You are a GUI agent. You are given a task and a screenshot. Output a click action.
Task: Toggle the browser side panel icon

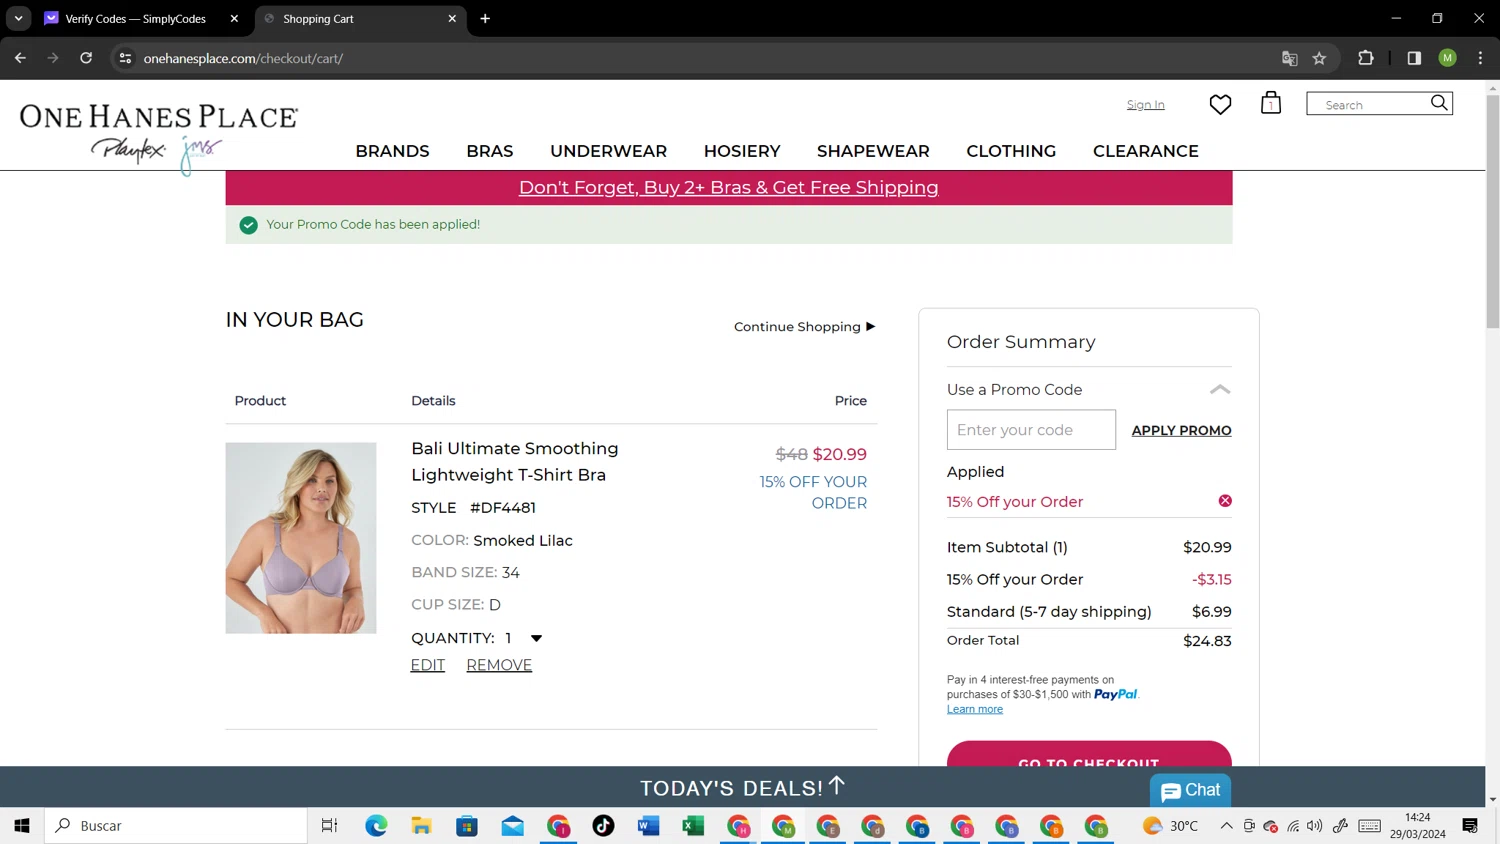(x=1414, y=58)
